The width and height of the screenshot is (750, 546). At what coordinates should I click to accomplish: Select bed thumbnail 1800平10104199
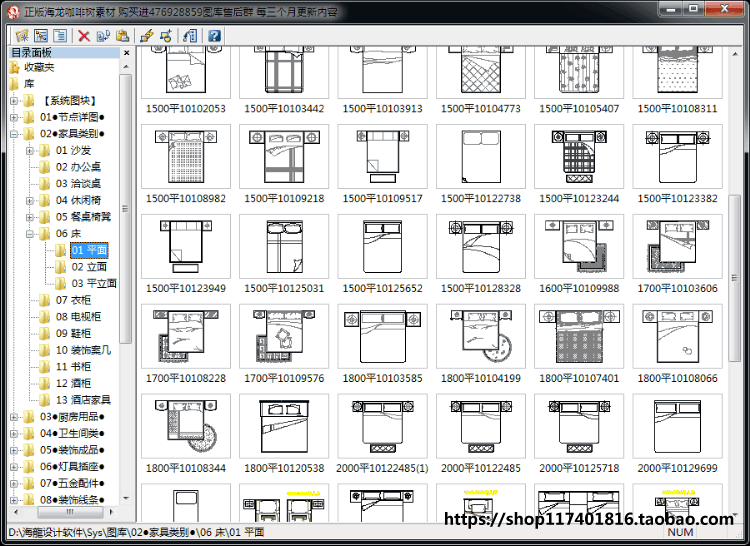tap(480, 344)
